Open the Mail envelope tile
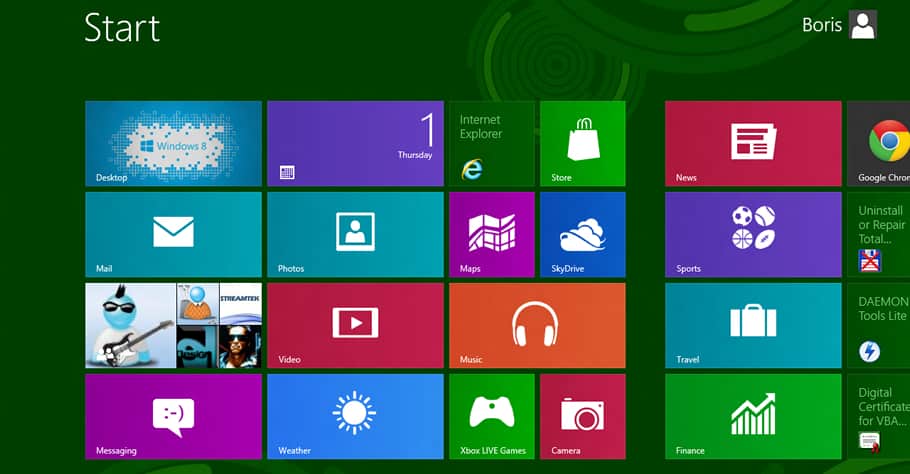The image size is (910, 474). [173, 234]
